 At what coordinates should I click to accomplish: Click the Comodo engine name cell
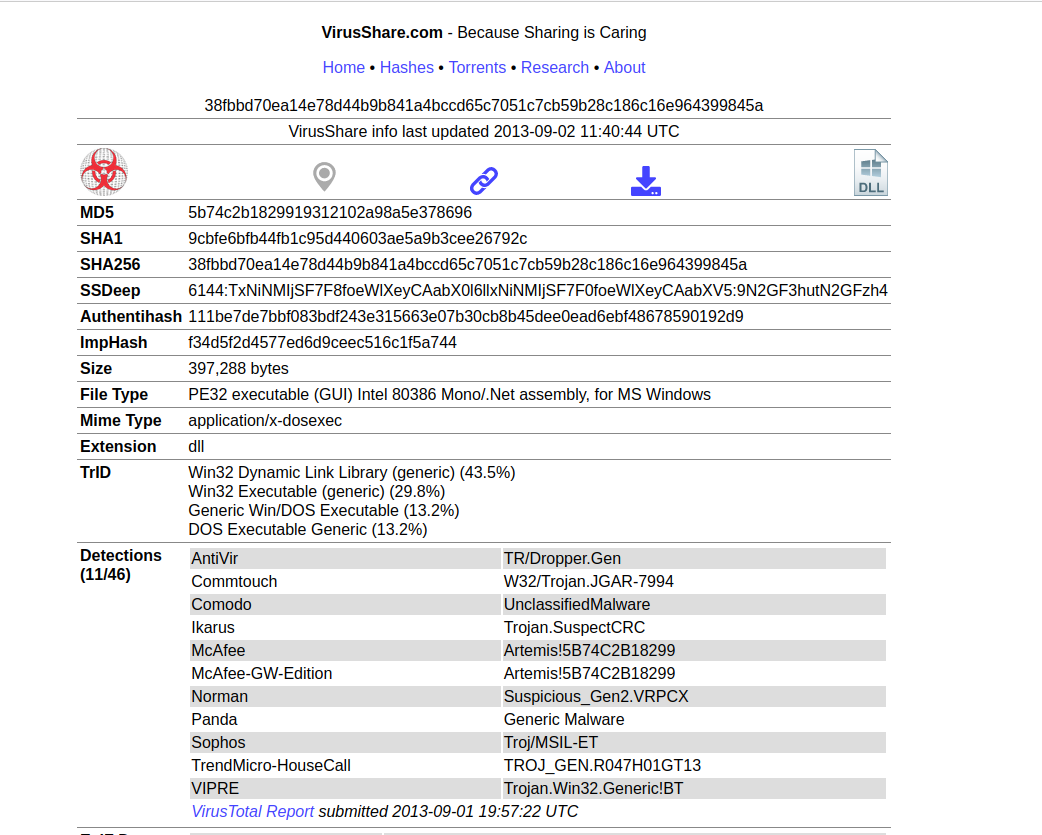[x=345, y=604]
